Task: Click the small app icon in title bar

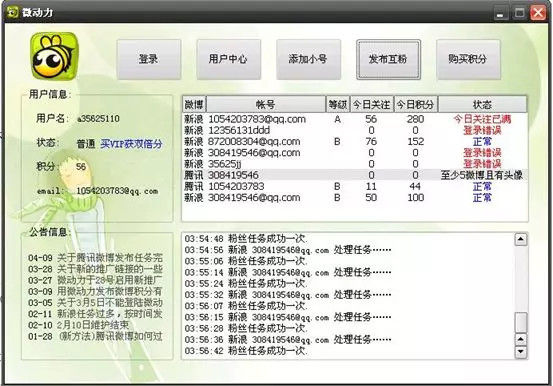Action: pos(13,12)
